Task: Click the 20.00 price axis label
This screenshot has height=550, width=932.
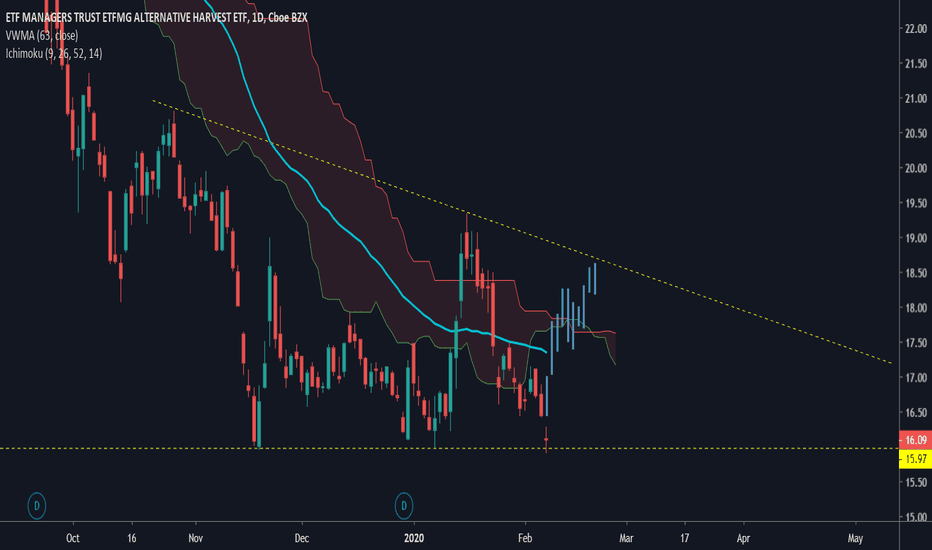Action: click(x=915, y=168)
